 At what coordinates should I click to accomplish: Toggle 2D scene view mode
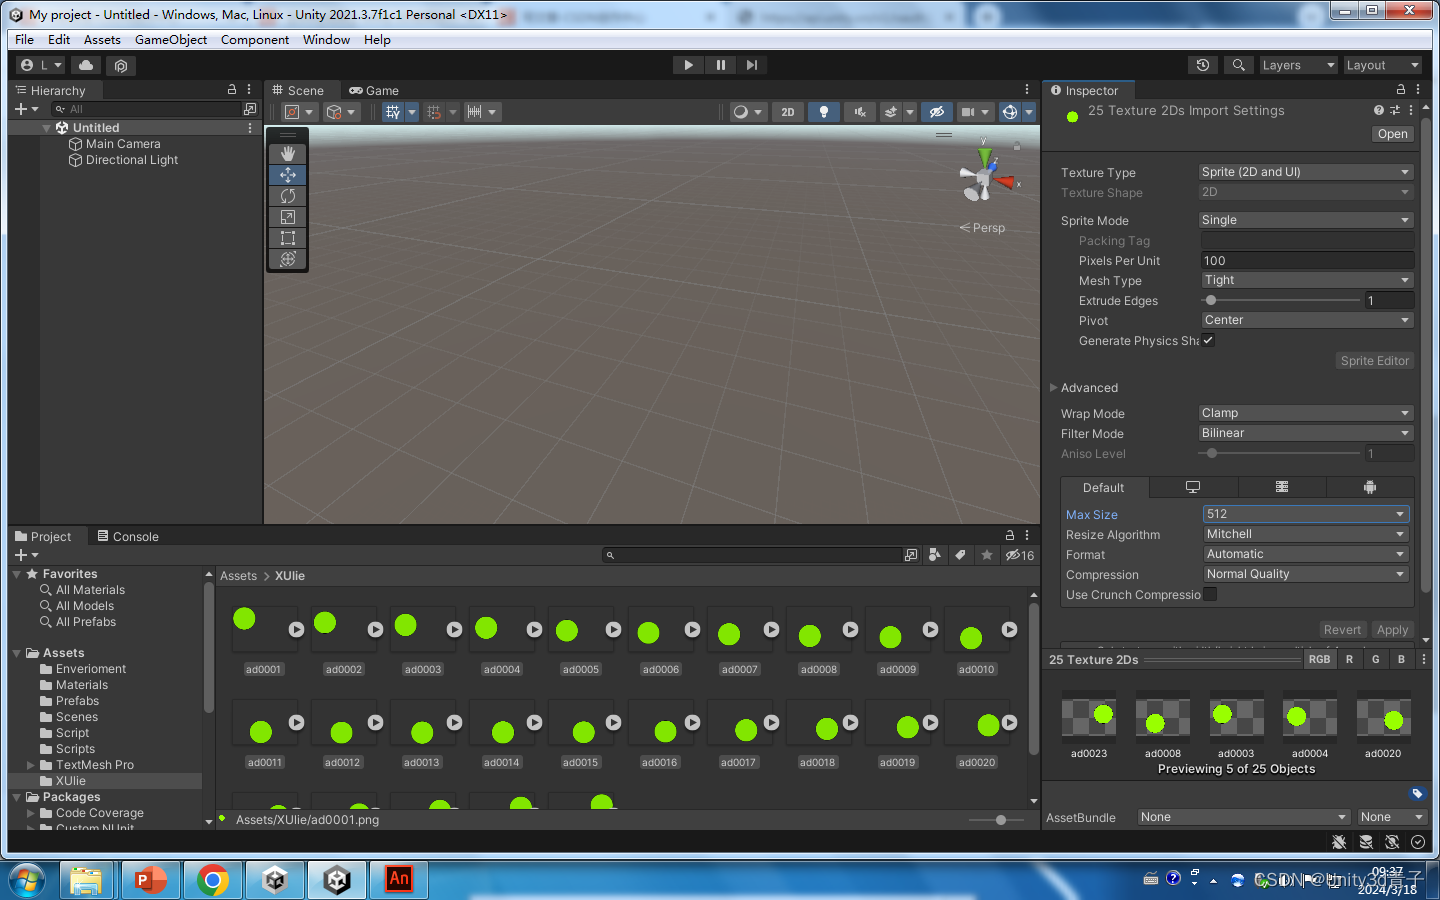pyautogui.click(x=787, y=112)
